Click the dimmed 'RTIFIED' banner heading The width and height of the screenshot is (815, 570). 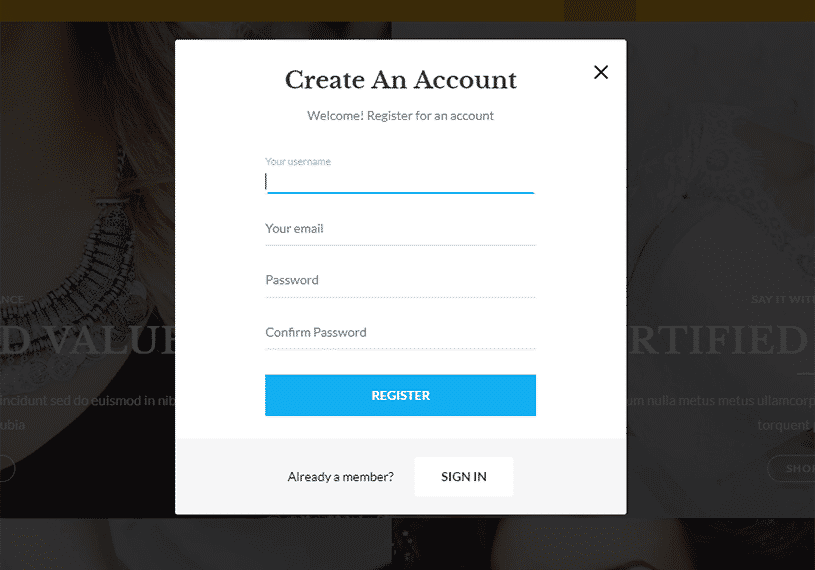pos(718,340)
